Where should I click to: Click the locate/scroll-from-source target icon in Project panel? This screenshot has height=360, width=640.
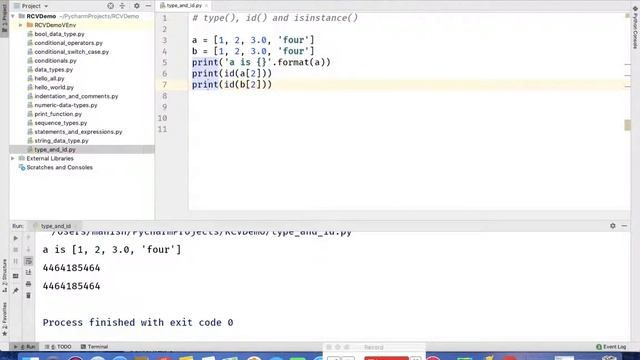pos(110,6)
